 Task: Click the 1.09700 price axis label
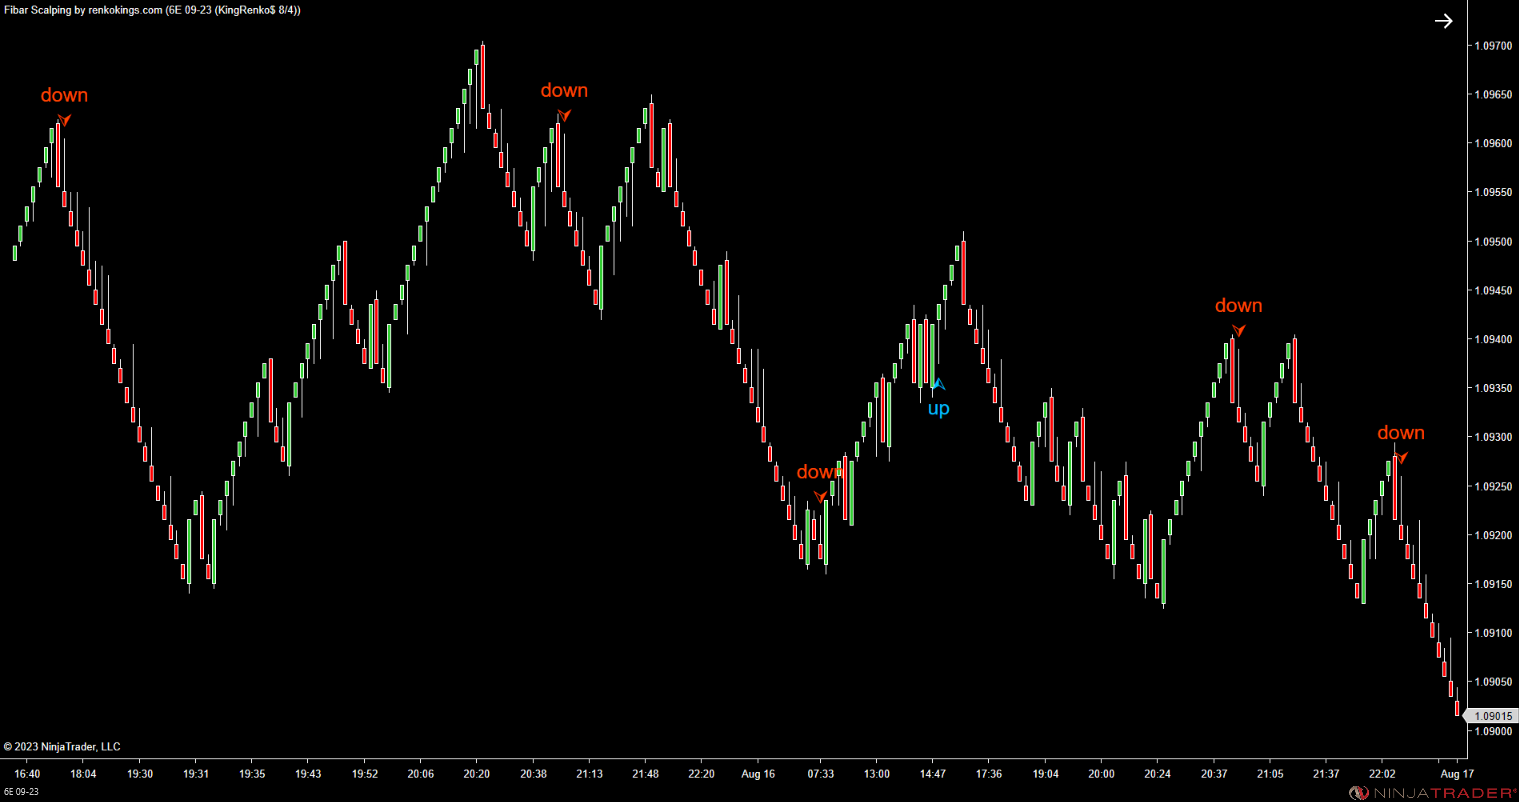(x=1491, y=46)
